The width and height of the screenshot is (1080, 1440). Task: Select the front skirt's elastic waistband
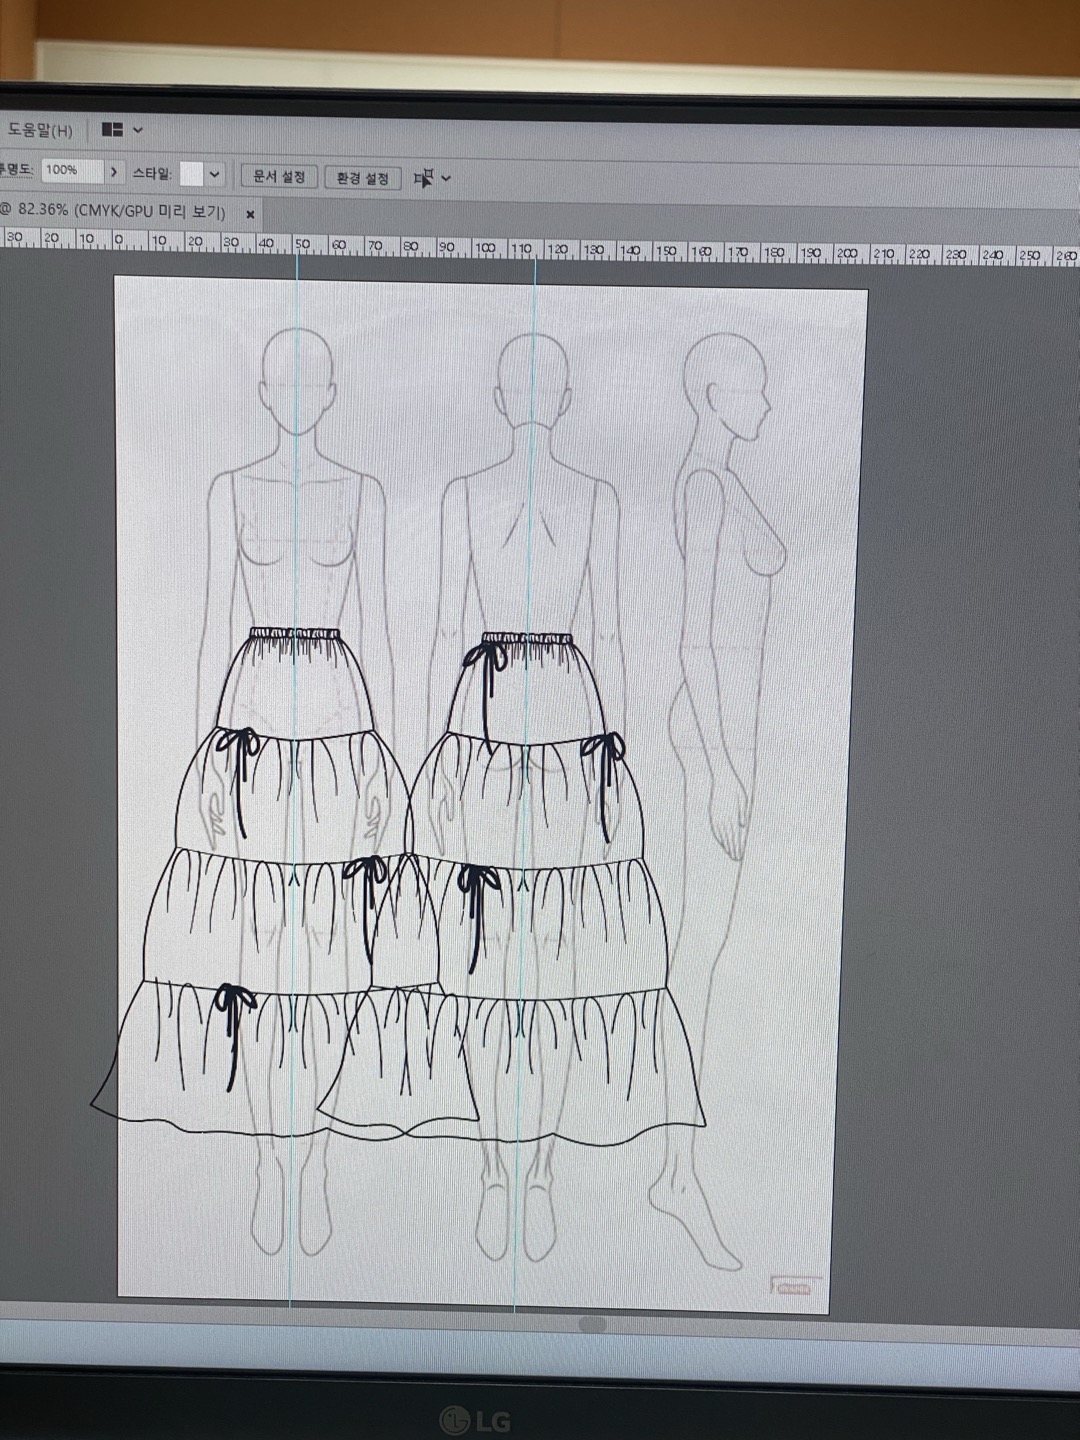(x=295, y=633)
